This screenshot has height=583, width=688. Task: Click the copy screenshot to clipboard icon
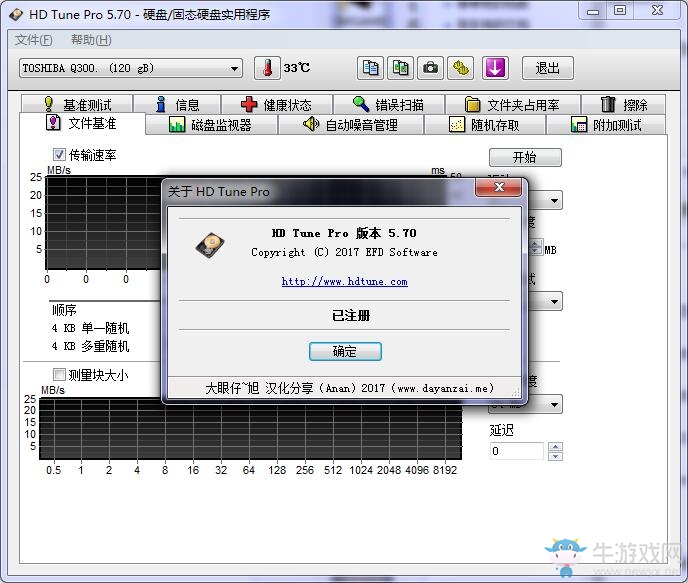(400, 68)
